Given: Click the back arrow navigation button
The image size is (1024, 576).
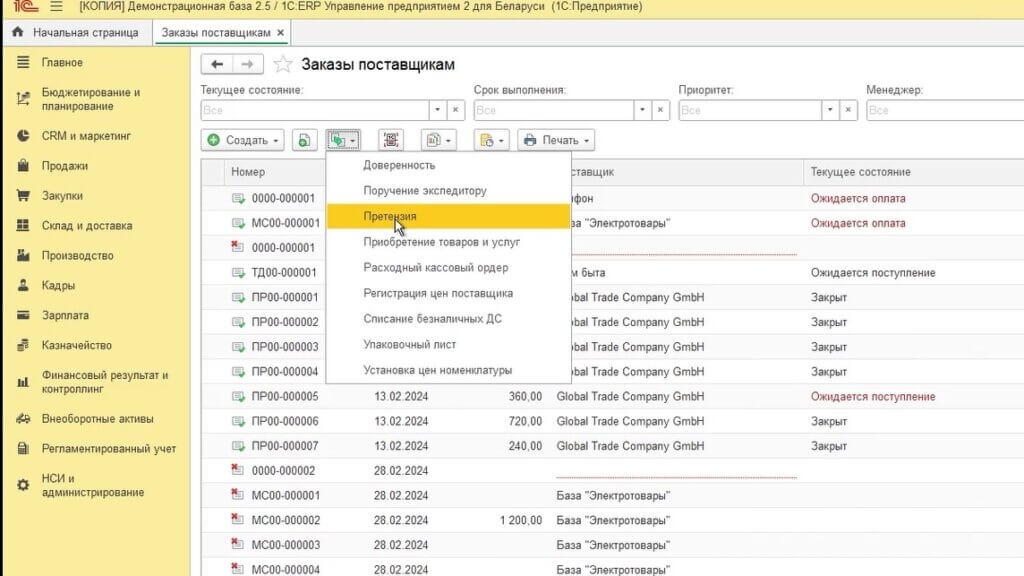Looking at the screenshot, I should [217, 65].
